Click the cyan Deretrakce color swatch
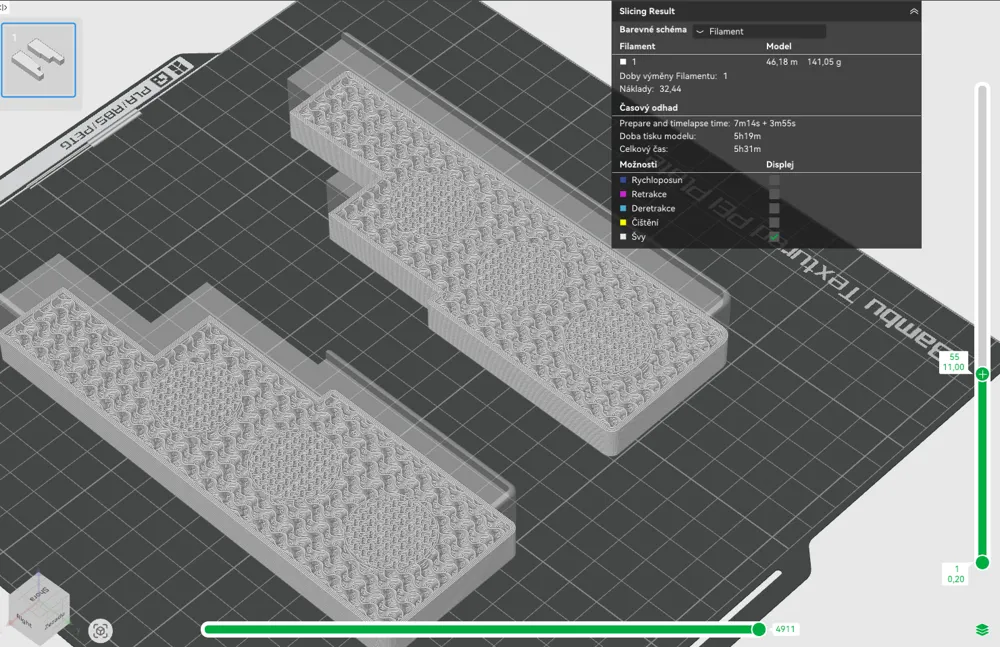Viewport: 1000px width, 647px height. pos(623,208)
